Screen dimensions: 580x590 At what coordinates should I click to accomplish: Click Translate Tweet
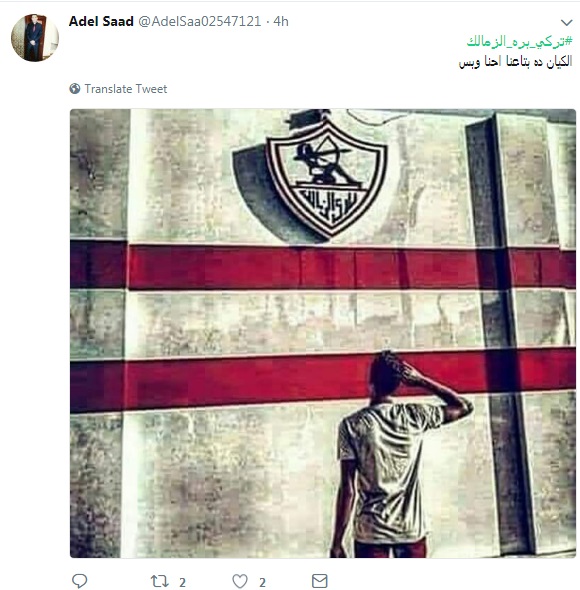(126, 89)
